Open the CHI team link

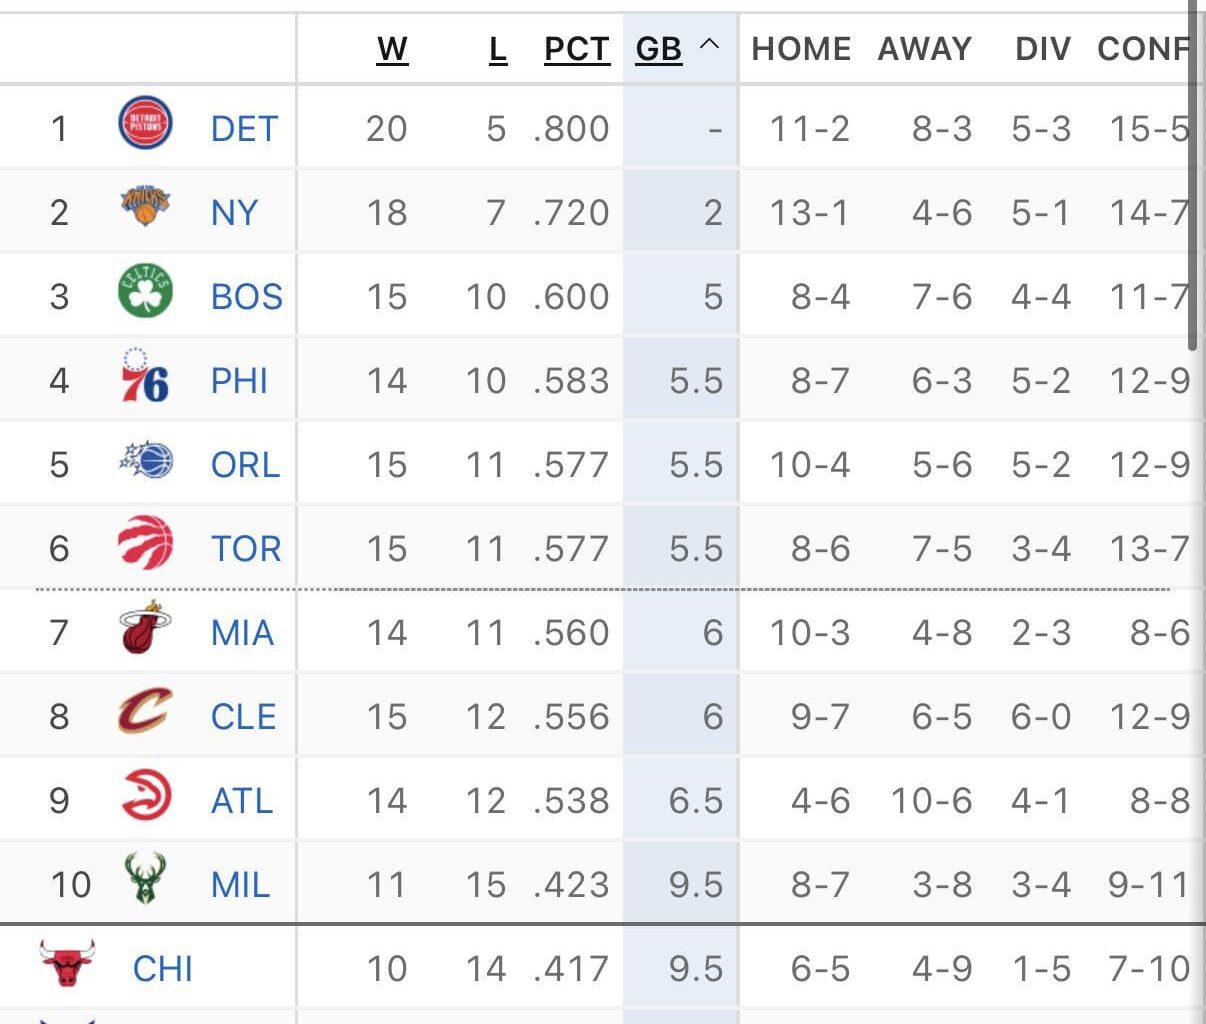163,969
